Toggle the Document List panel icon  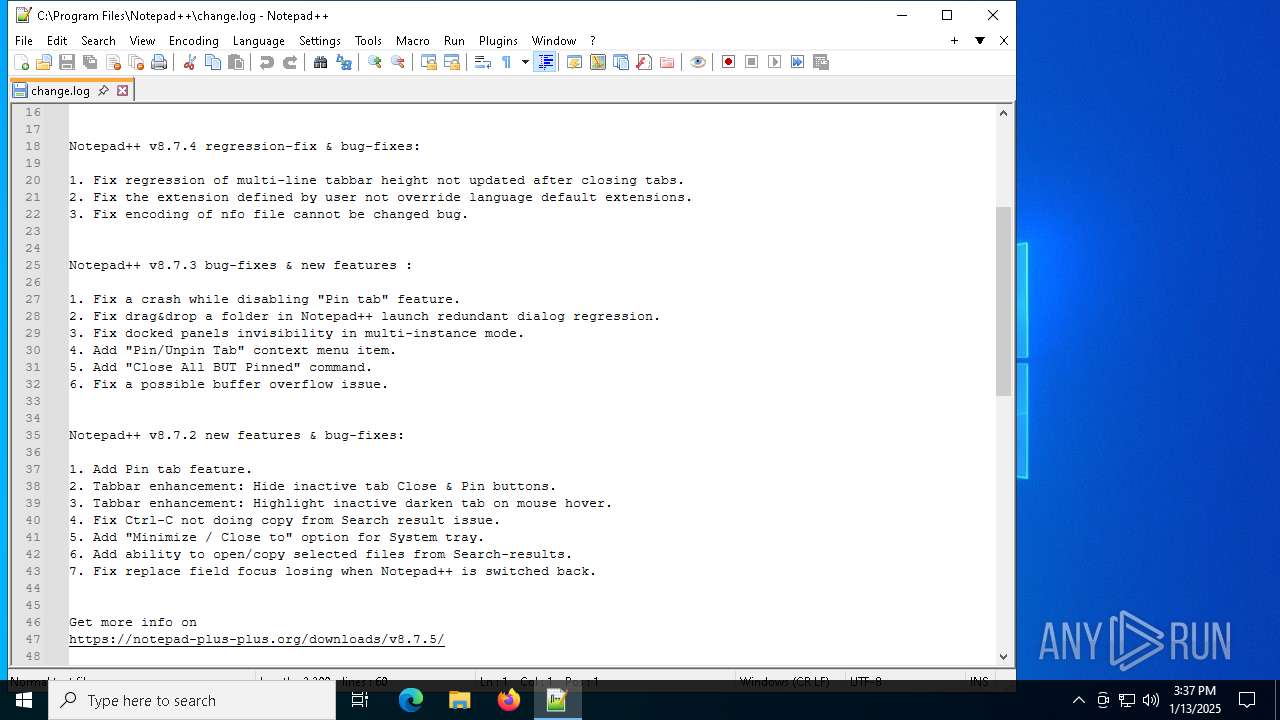point(621,62)
